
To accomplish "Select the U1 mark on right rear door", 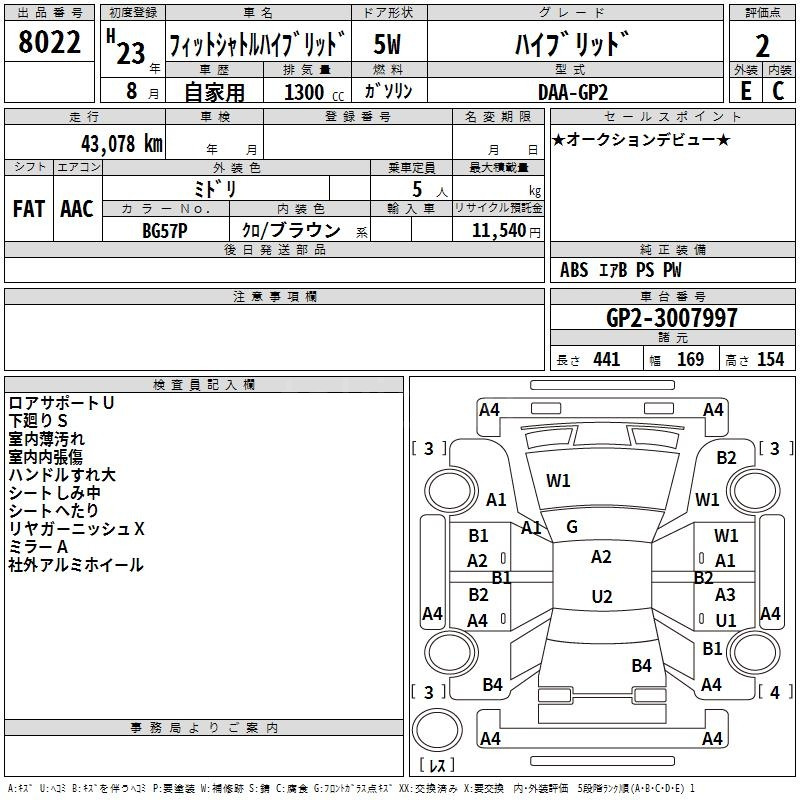I will point(726,620).
